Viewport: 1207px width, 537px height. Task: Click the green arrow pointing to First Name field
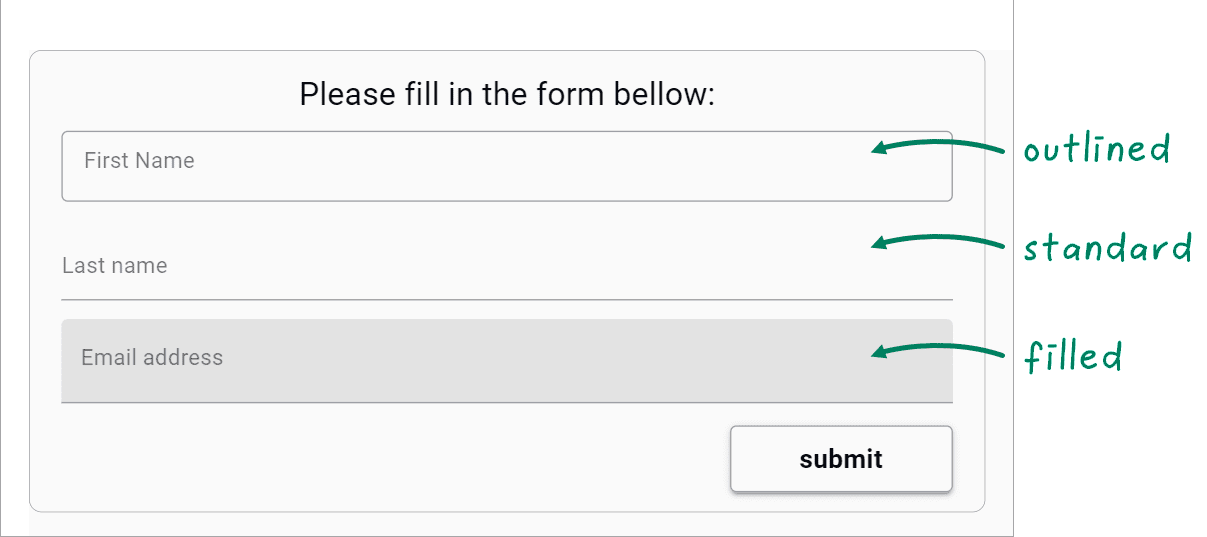937,145
